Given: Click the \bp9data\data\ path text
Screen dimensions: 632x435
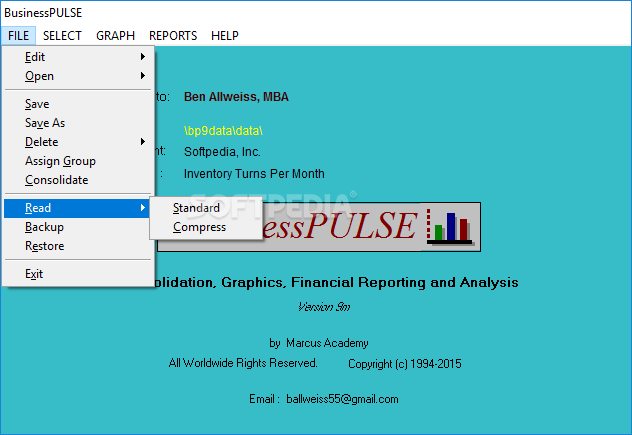Looking at the screenshot, I should pyautogui.click(x=223, y=131).
